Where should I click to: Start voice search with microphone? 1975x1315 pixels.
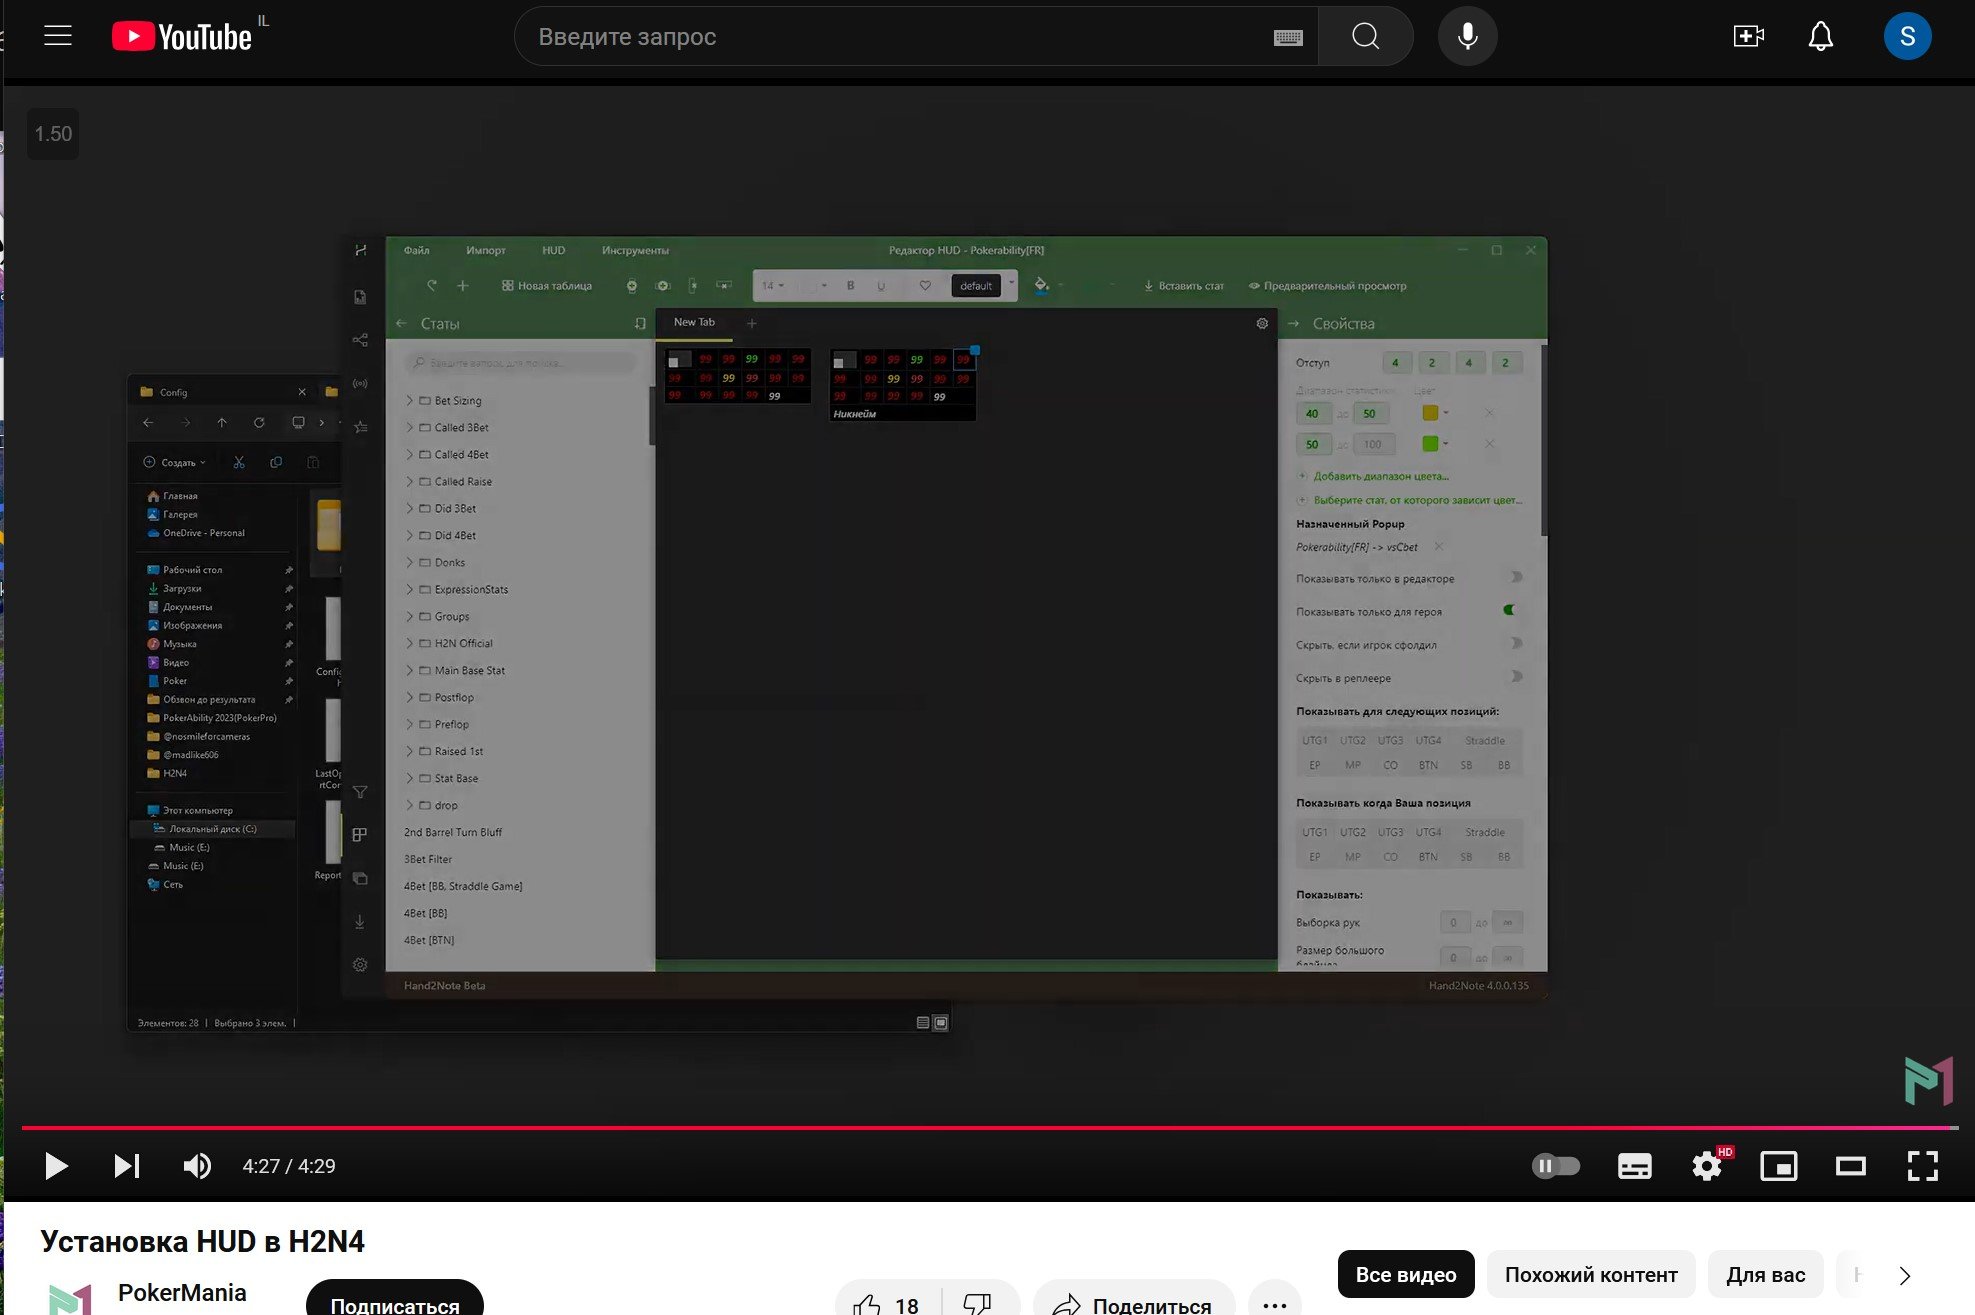(1467, 37)
